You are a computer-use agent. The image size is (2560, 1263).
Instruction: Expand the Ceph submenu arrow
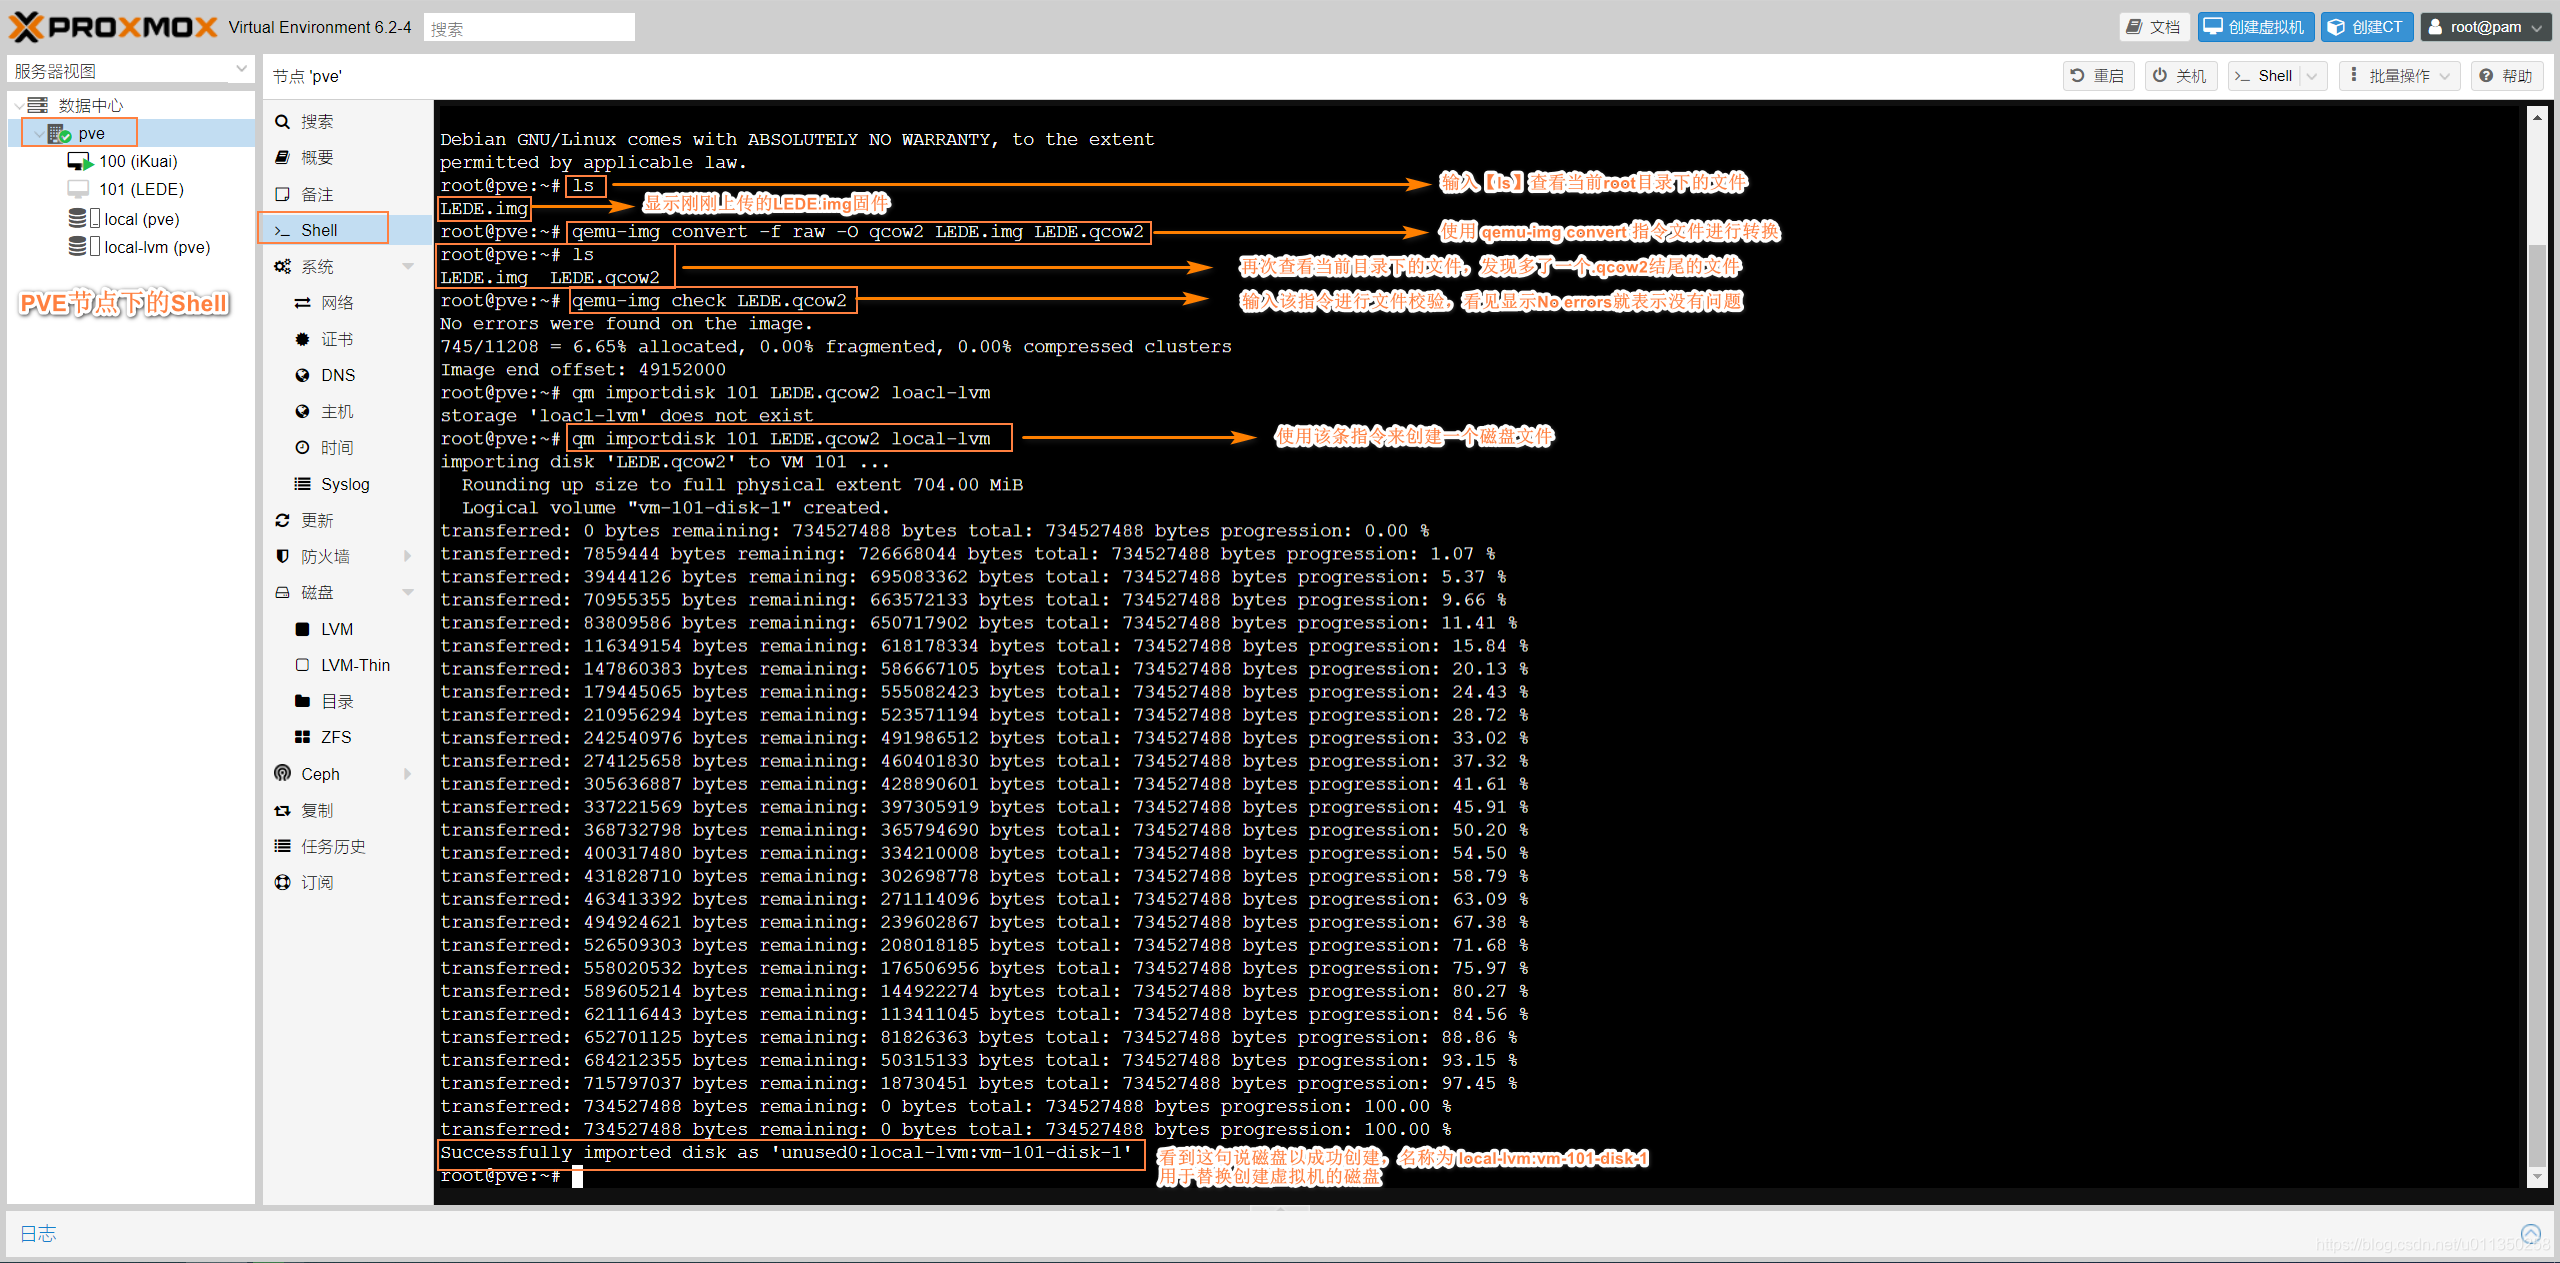tap(408, 773)
